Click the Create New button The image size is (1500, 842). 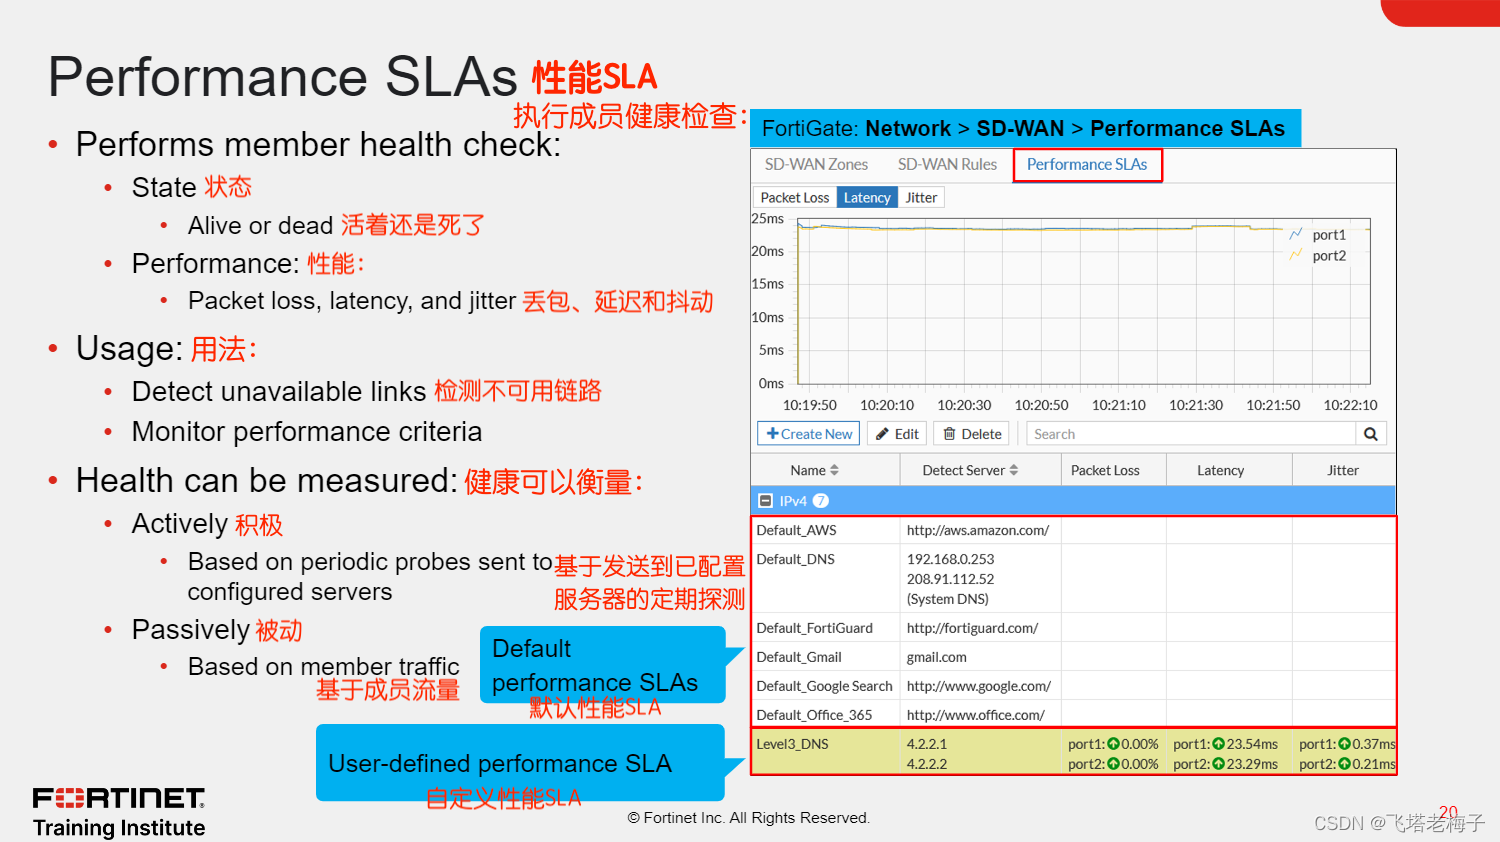pos(809,434)
